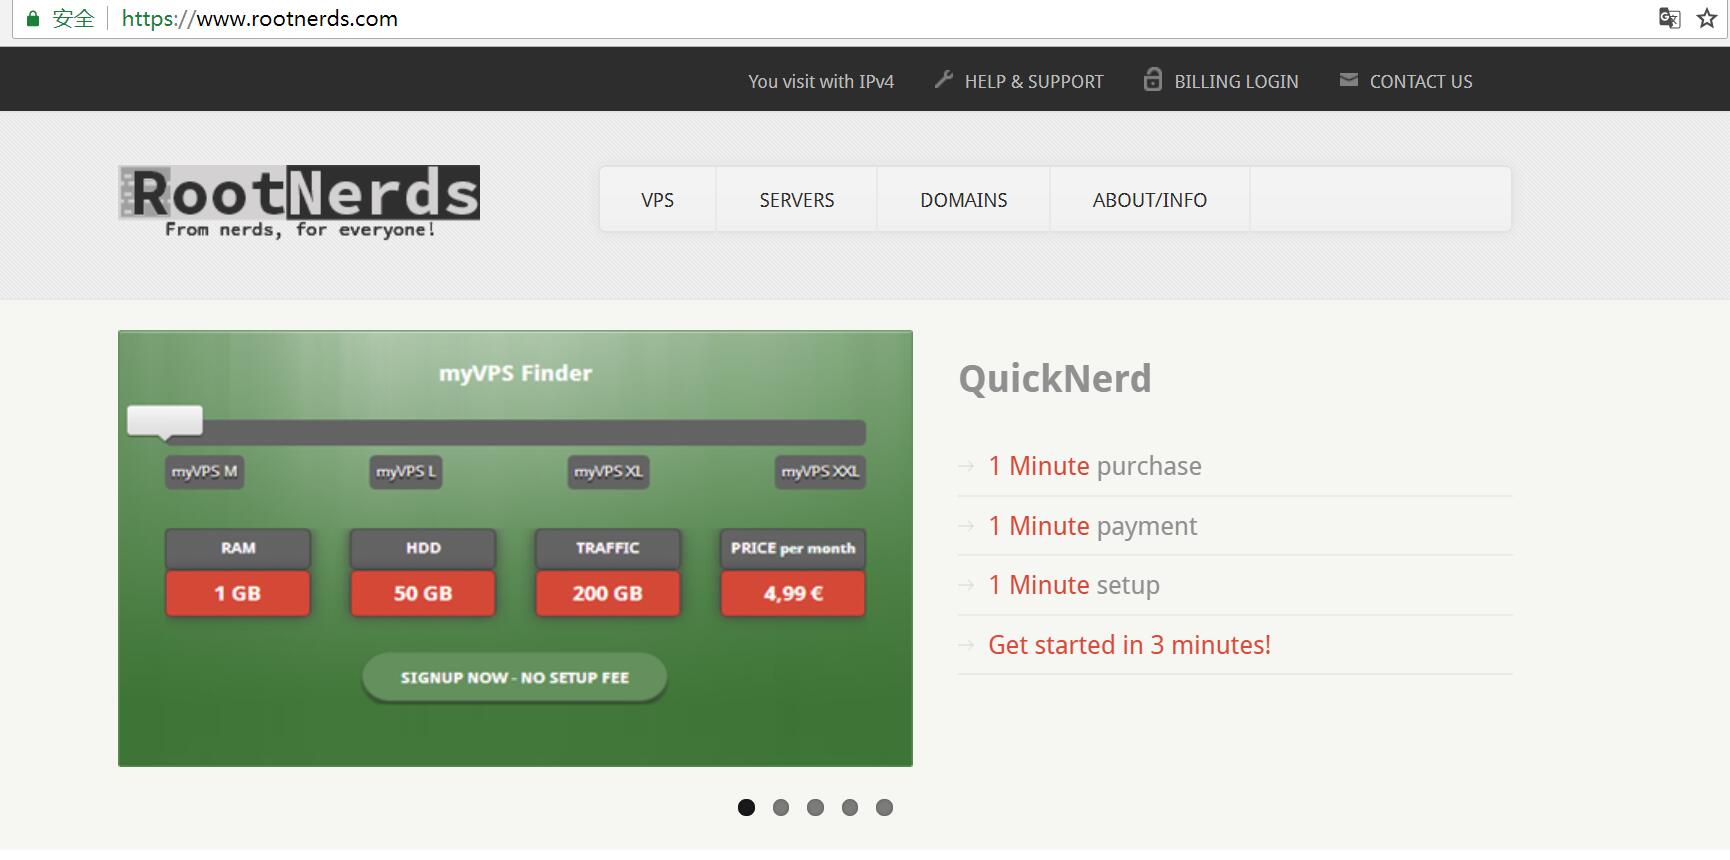The image size is (1730, 860).
Task: Click the QuickNerd heading
Action: (x=1055, y=379)
